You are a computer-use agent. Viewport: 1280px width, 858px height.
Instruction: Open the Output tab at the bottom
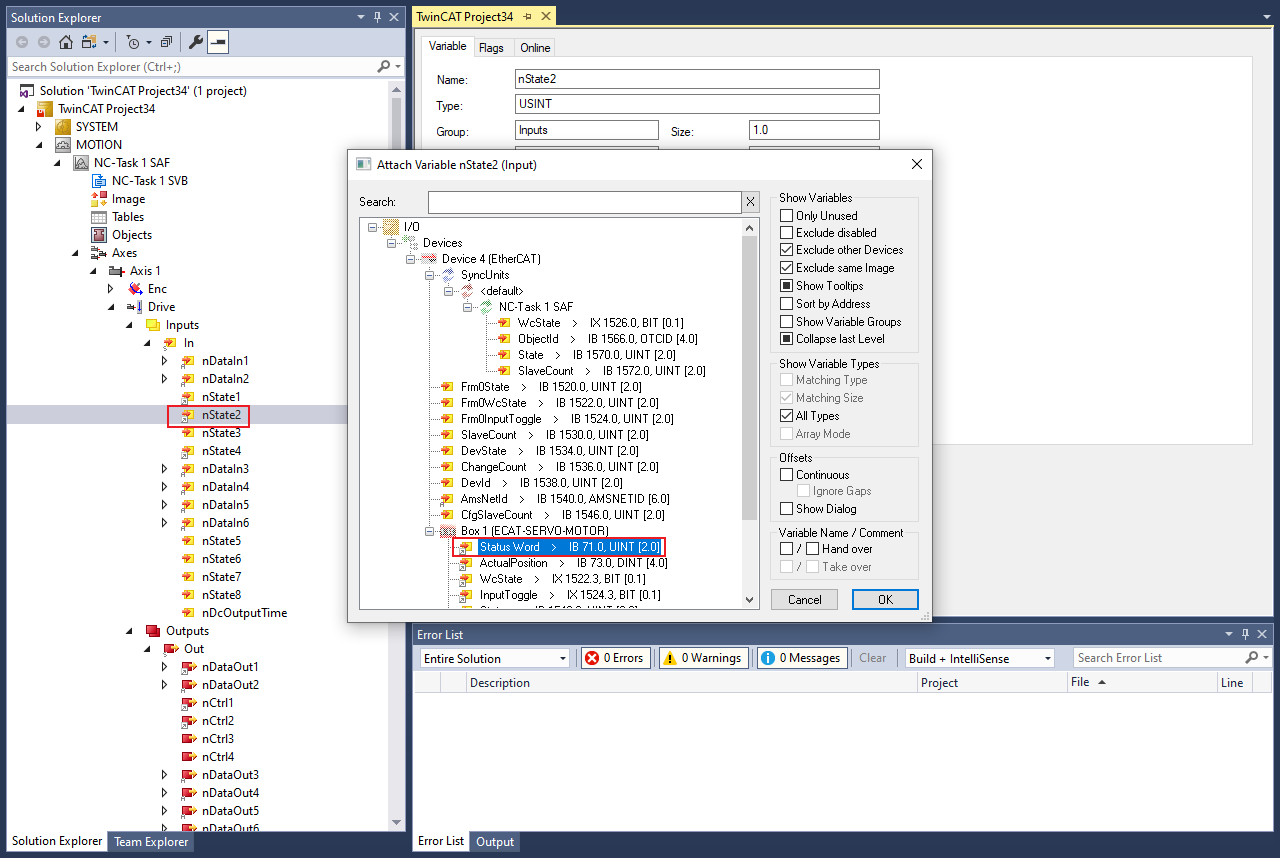[x=495, y=842]
